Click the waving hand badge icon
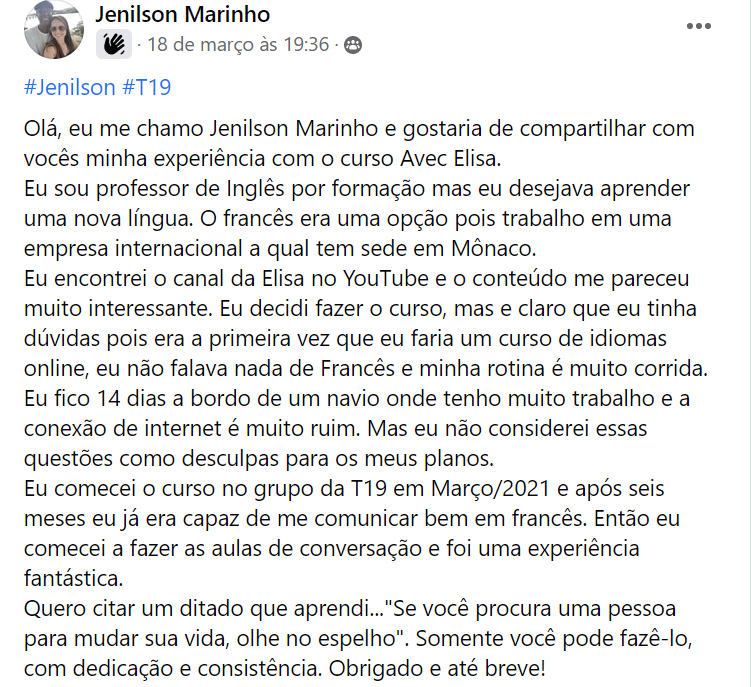The width and height of the screenshot is (751, 687). [112, 44]
